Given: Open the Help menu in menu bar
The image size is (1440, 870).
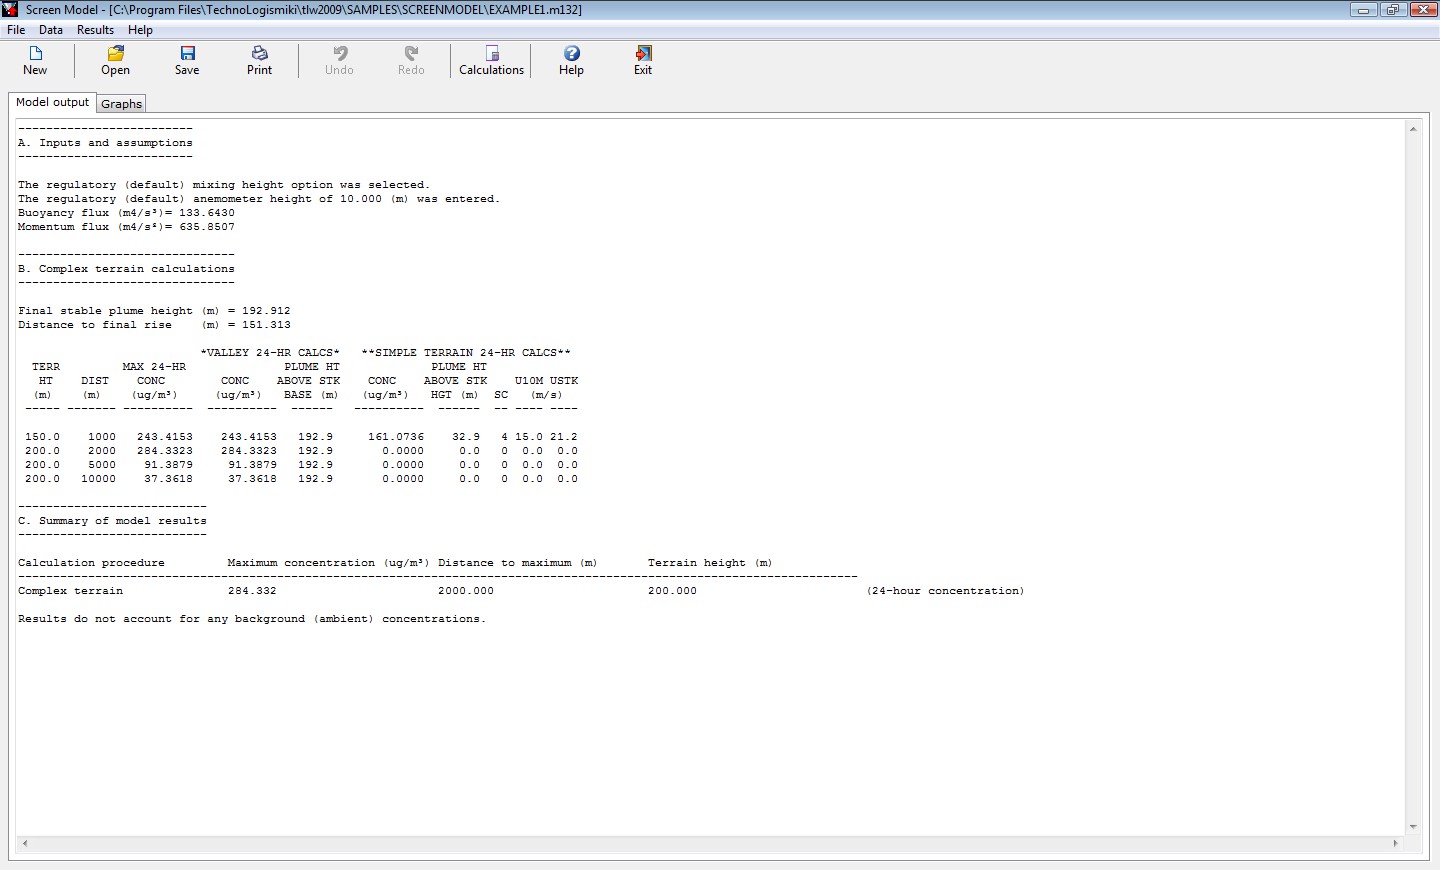Looking at the screenshot, I should [x=140, y=30].
